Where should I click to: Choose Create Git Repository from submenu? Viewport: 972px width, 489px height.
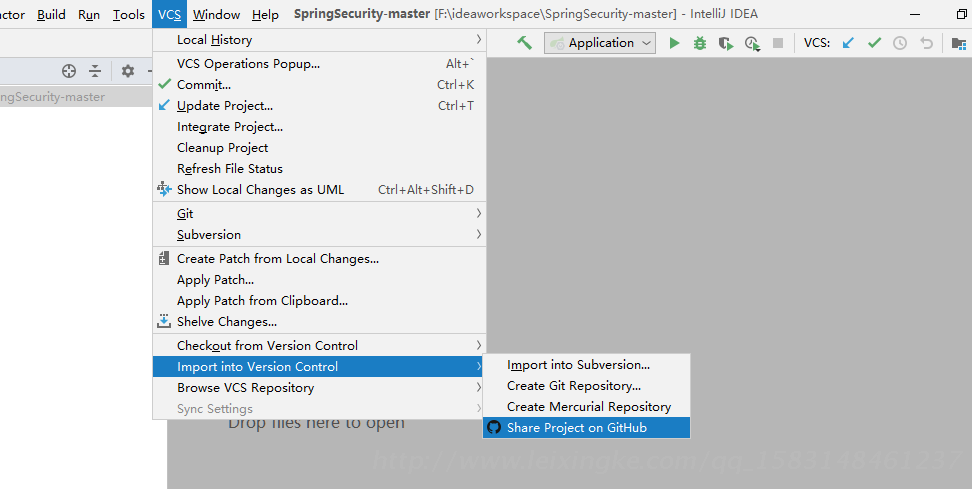coord(573,386)
